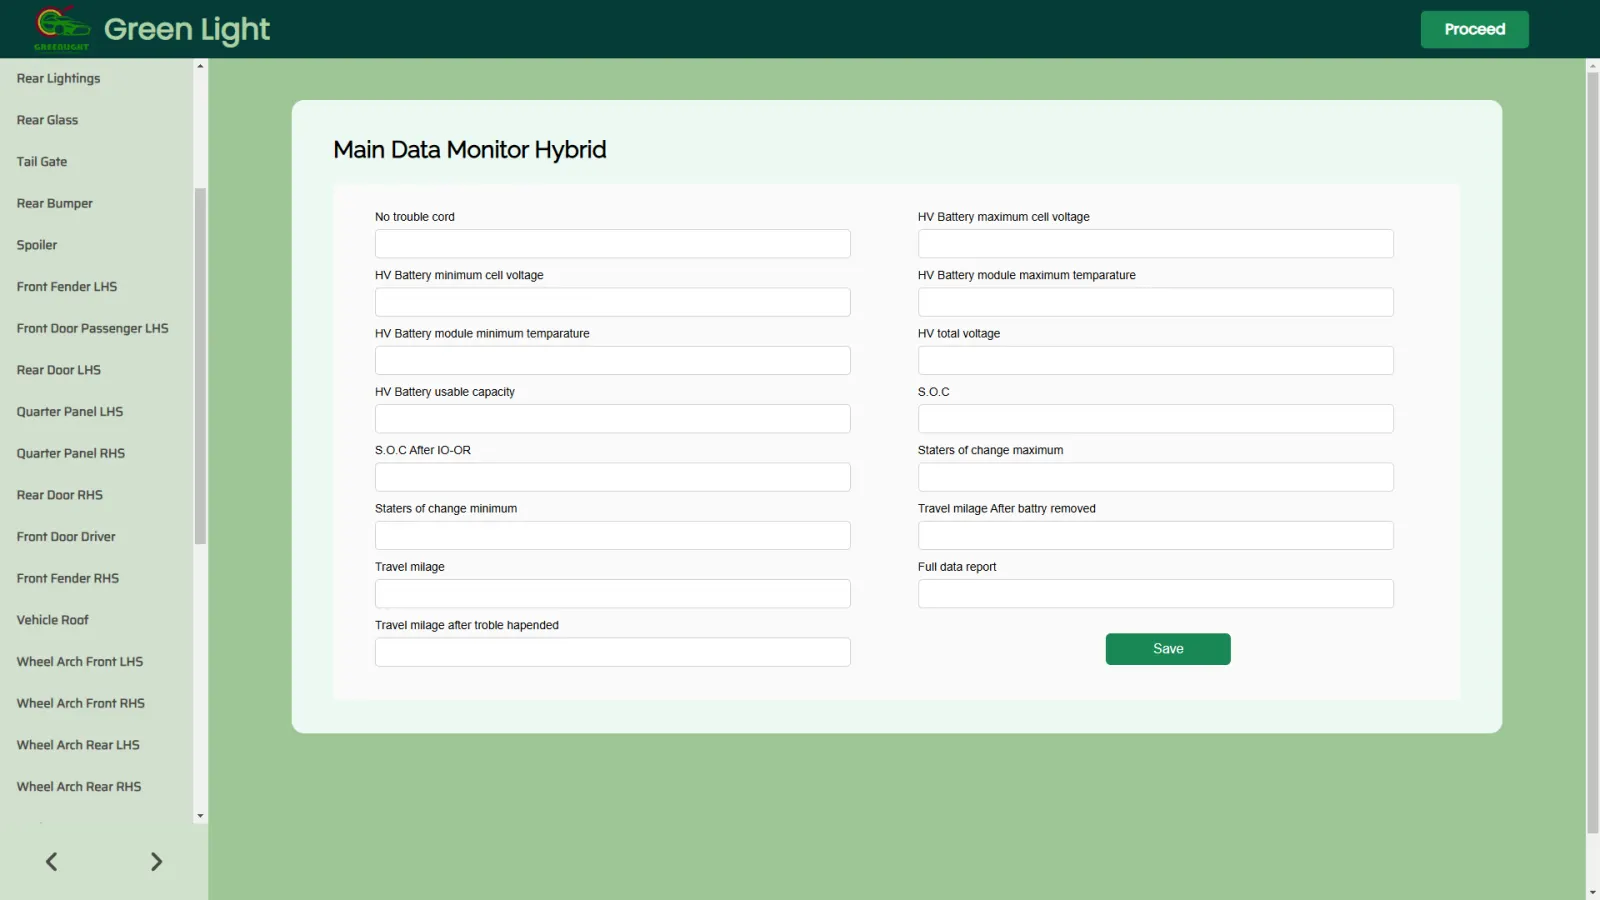
Task: Click the Green Light car logo icon
Action: 62,28
